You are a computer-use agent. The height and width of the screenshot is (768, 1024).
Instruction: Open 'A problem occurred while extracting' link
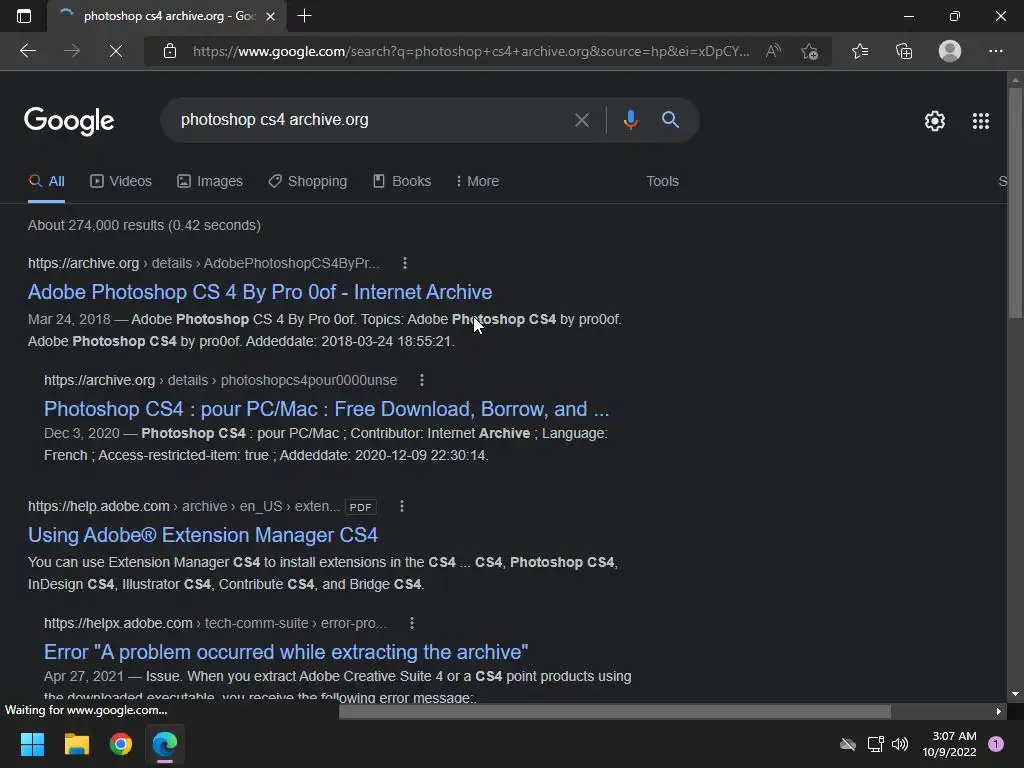pos(286,652)
